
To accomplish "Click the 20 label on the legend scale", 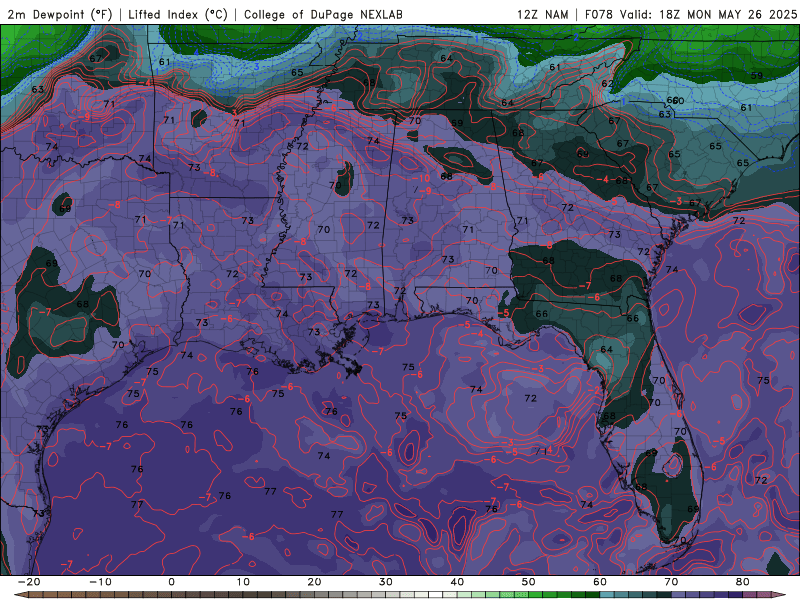I will coord(314,582).
